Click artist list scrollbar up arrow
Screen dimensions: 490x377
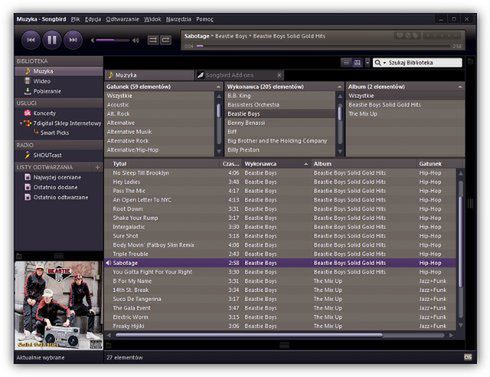pyautogui.click(x=340, y=96)
